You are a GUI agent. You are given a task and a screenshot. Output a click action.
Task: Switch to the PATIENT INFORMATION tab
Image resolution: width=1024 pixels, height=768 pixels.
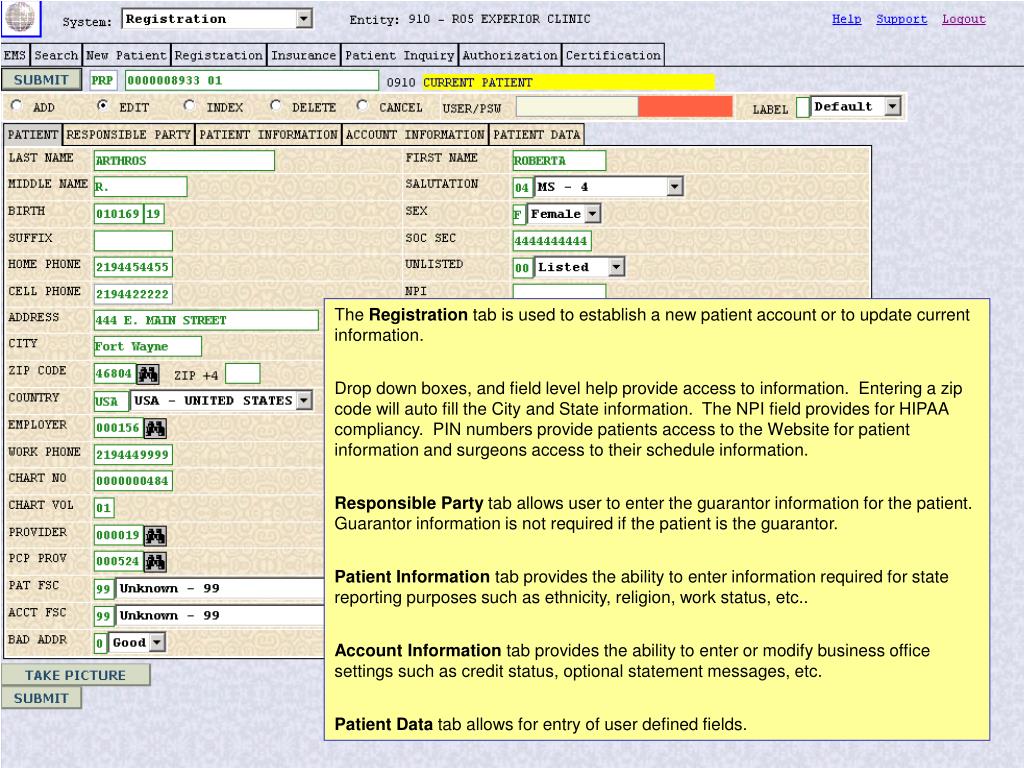pyautogui.click(x=268, y=135)
